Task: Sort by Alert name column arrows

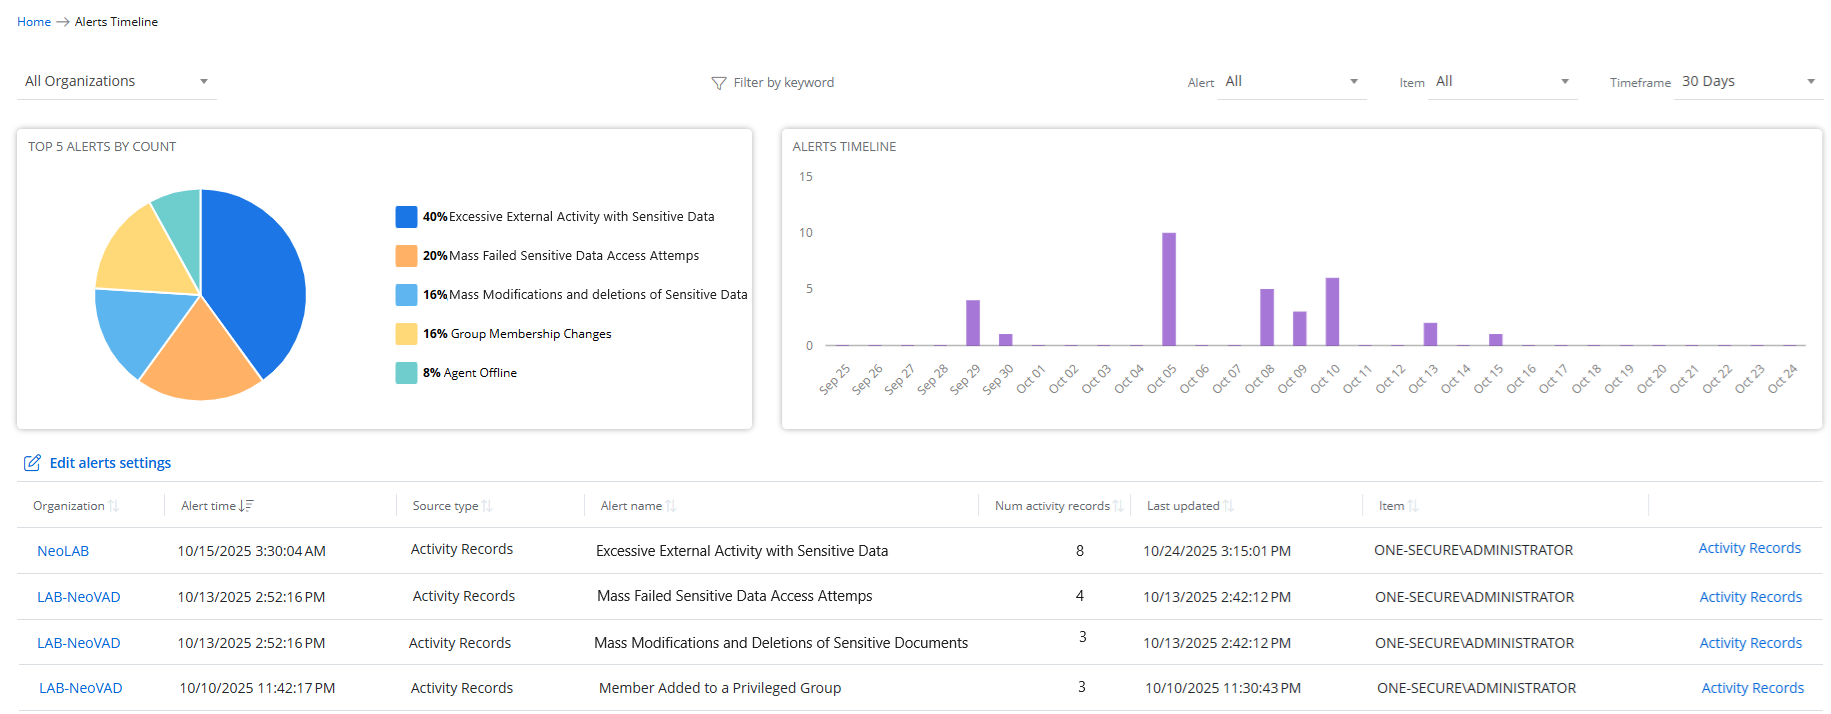Action: pos(671,506)
